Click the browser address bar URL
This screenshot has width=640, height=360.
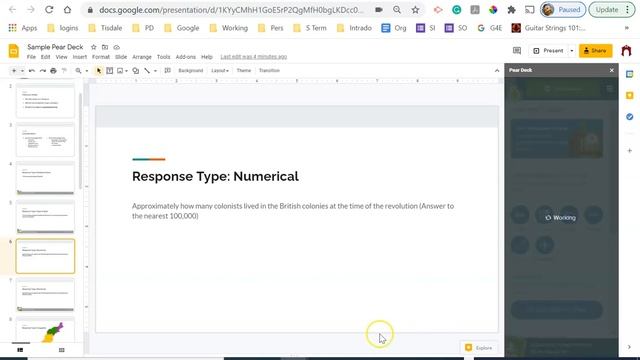pos(231,10)
